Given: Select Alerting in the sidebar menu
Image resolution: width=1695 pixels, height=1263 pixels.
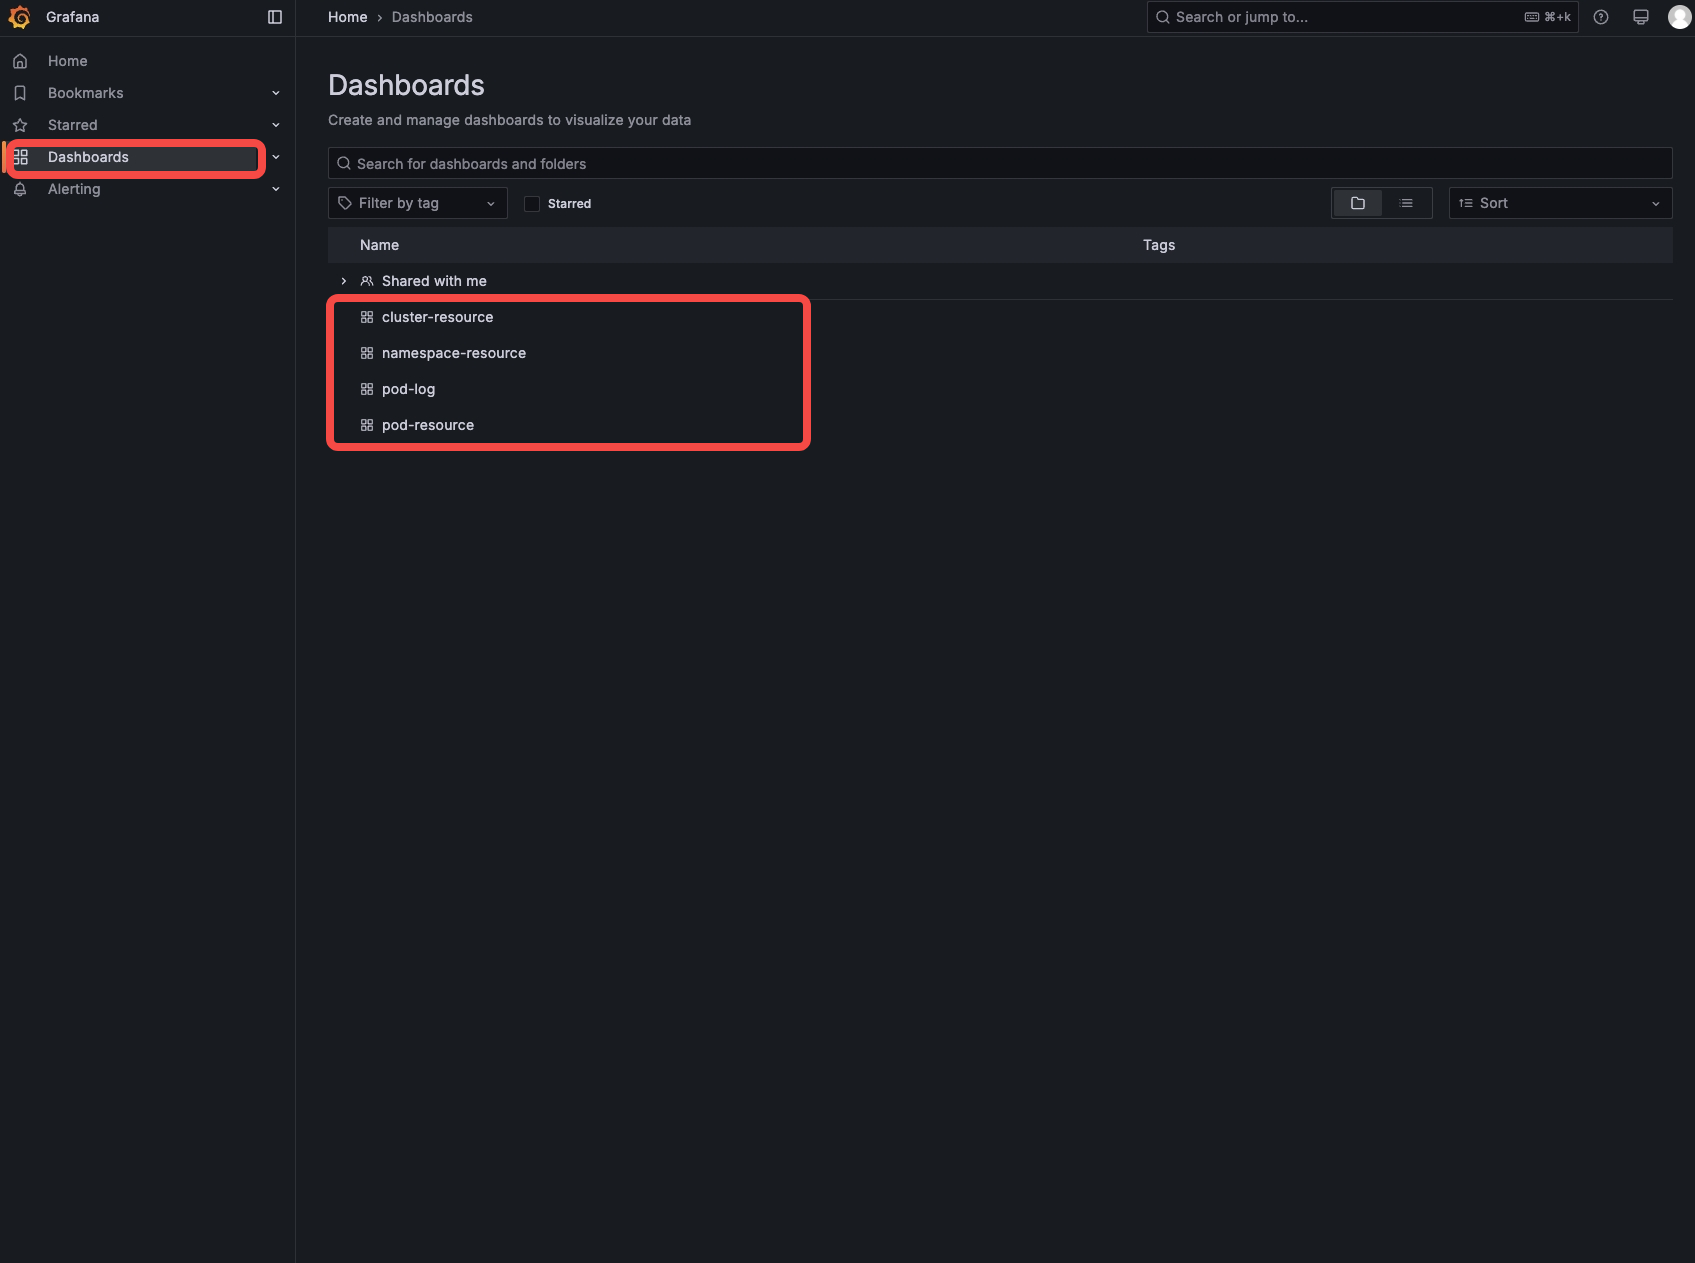Looking at the screenshot, I should 74,189.
